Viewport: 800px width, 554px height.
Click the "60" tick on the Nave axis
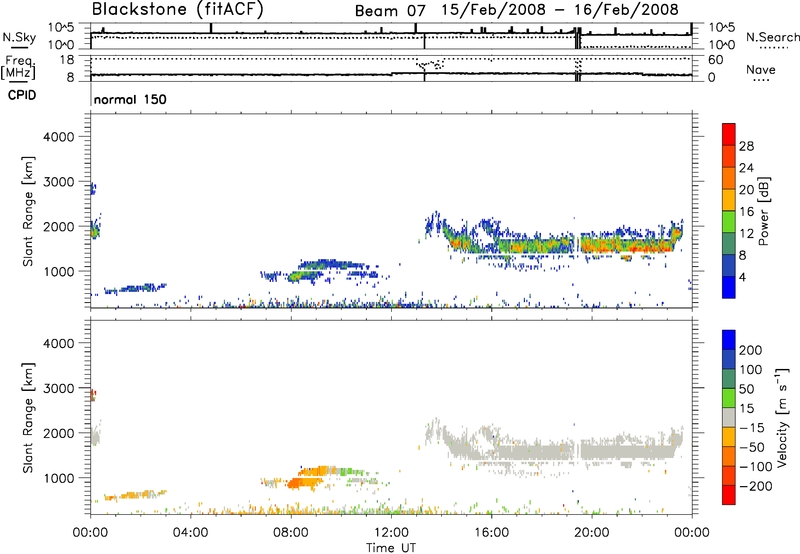coord(715,60)
